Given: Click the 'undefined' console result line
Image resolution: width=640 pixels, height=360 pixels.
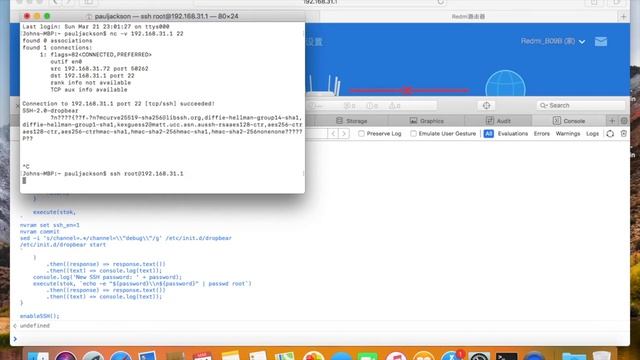Looking at the screenshot, I should 35,326.
